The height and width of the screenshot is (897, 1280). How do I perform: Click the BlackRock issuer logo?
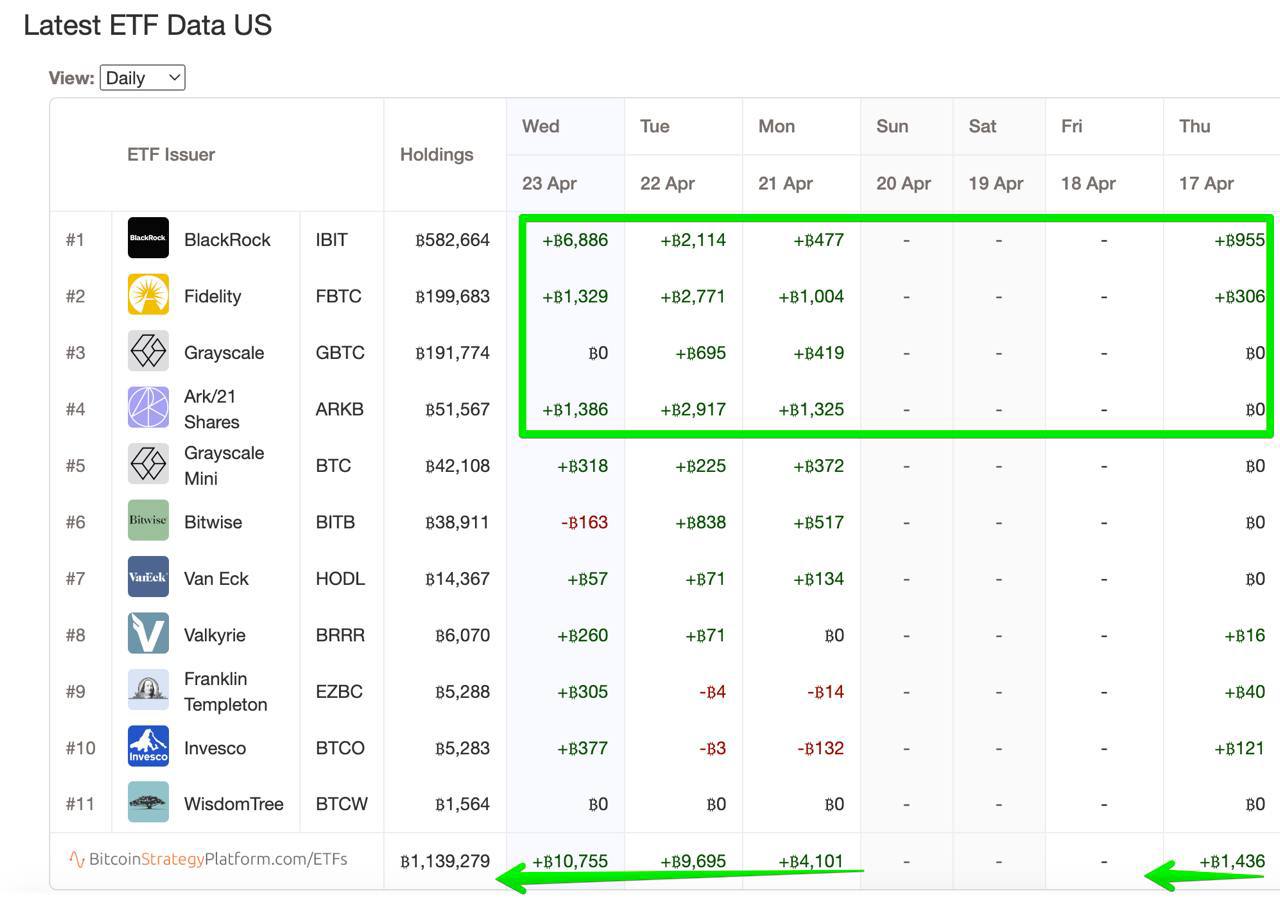148,238
